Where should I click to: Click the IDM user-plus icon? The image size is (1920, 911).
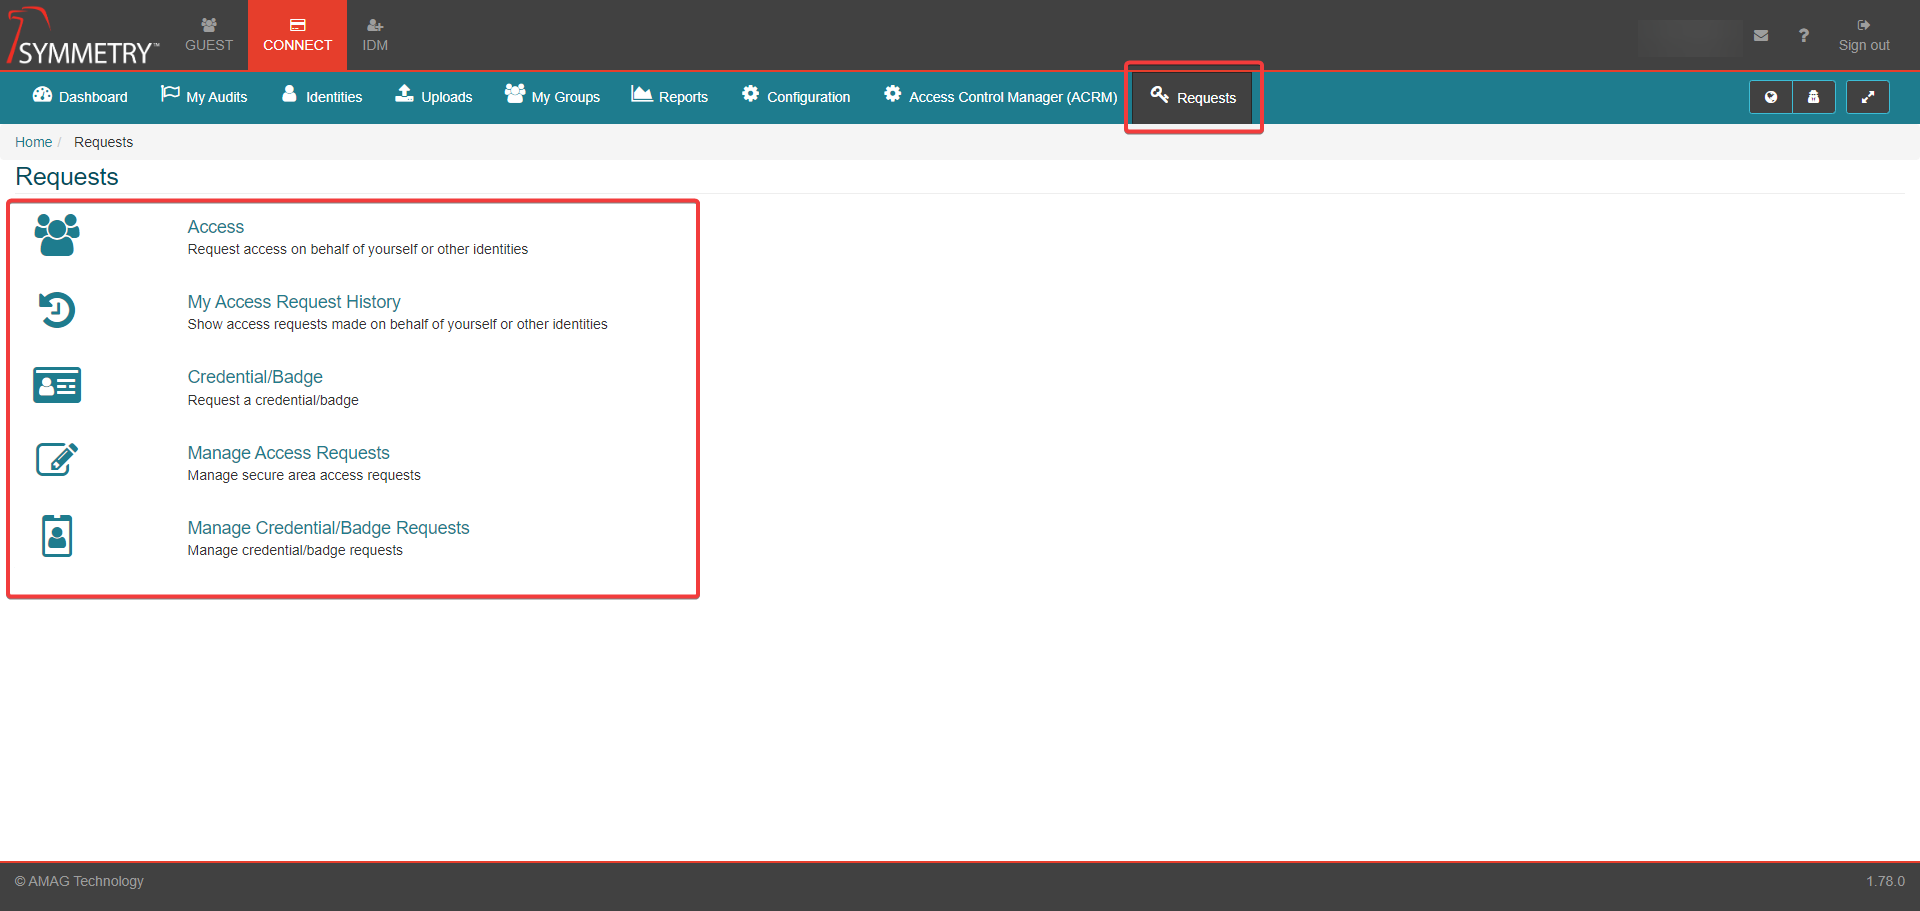coord(375,25)
